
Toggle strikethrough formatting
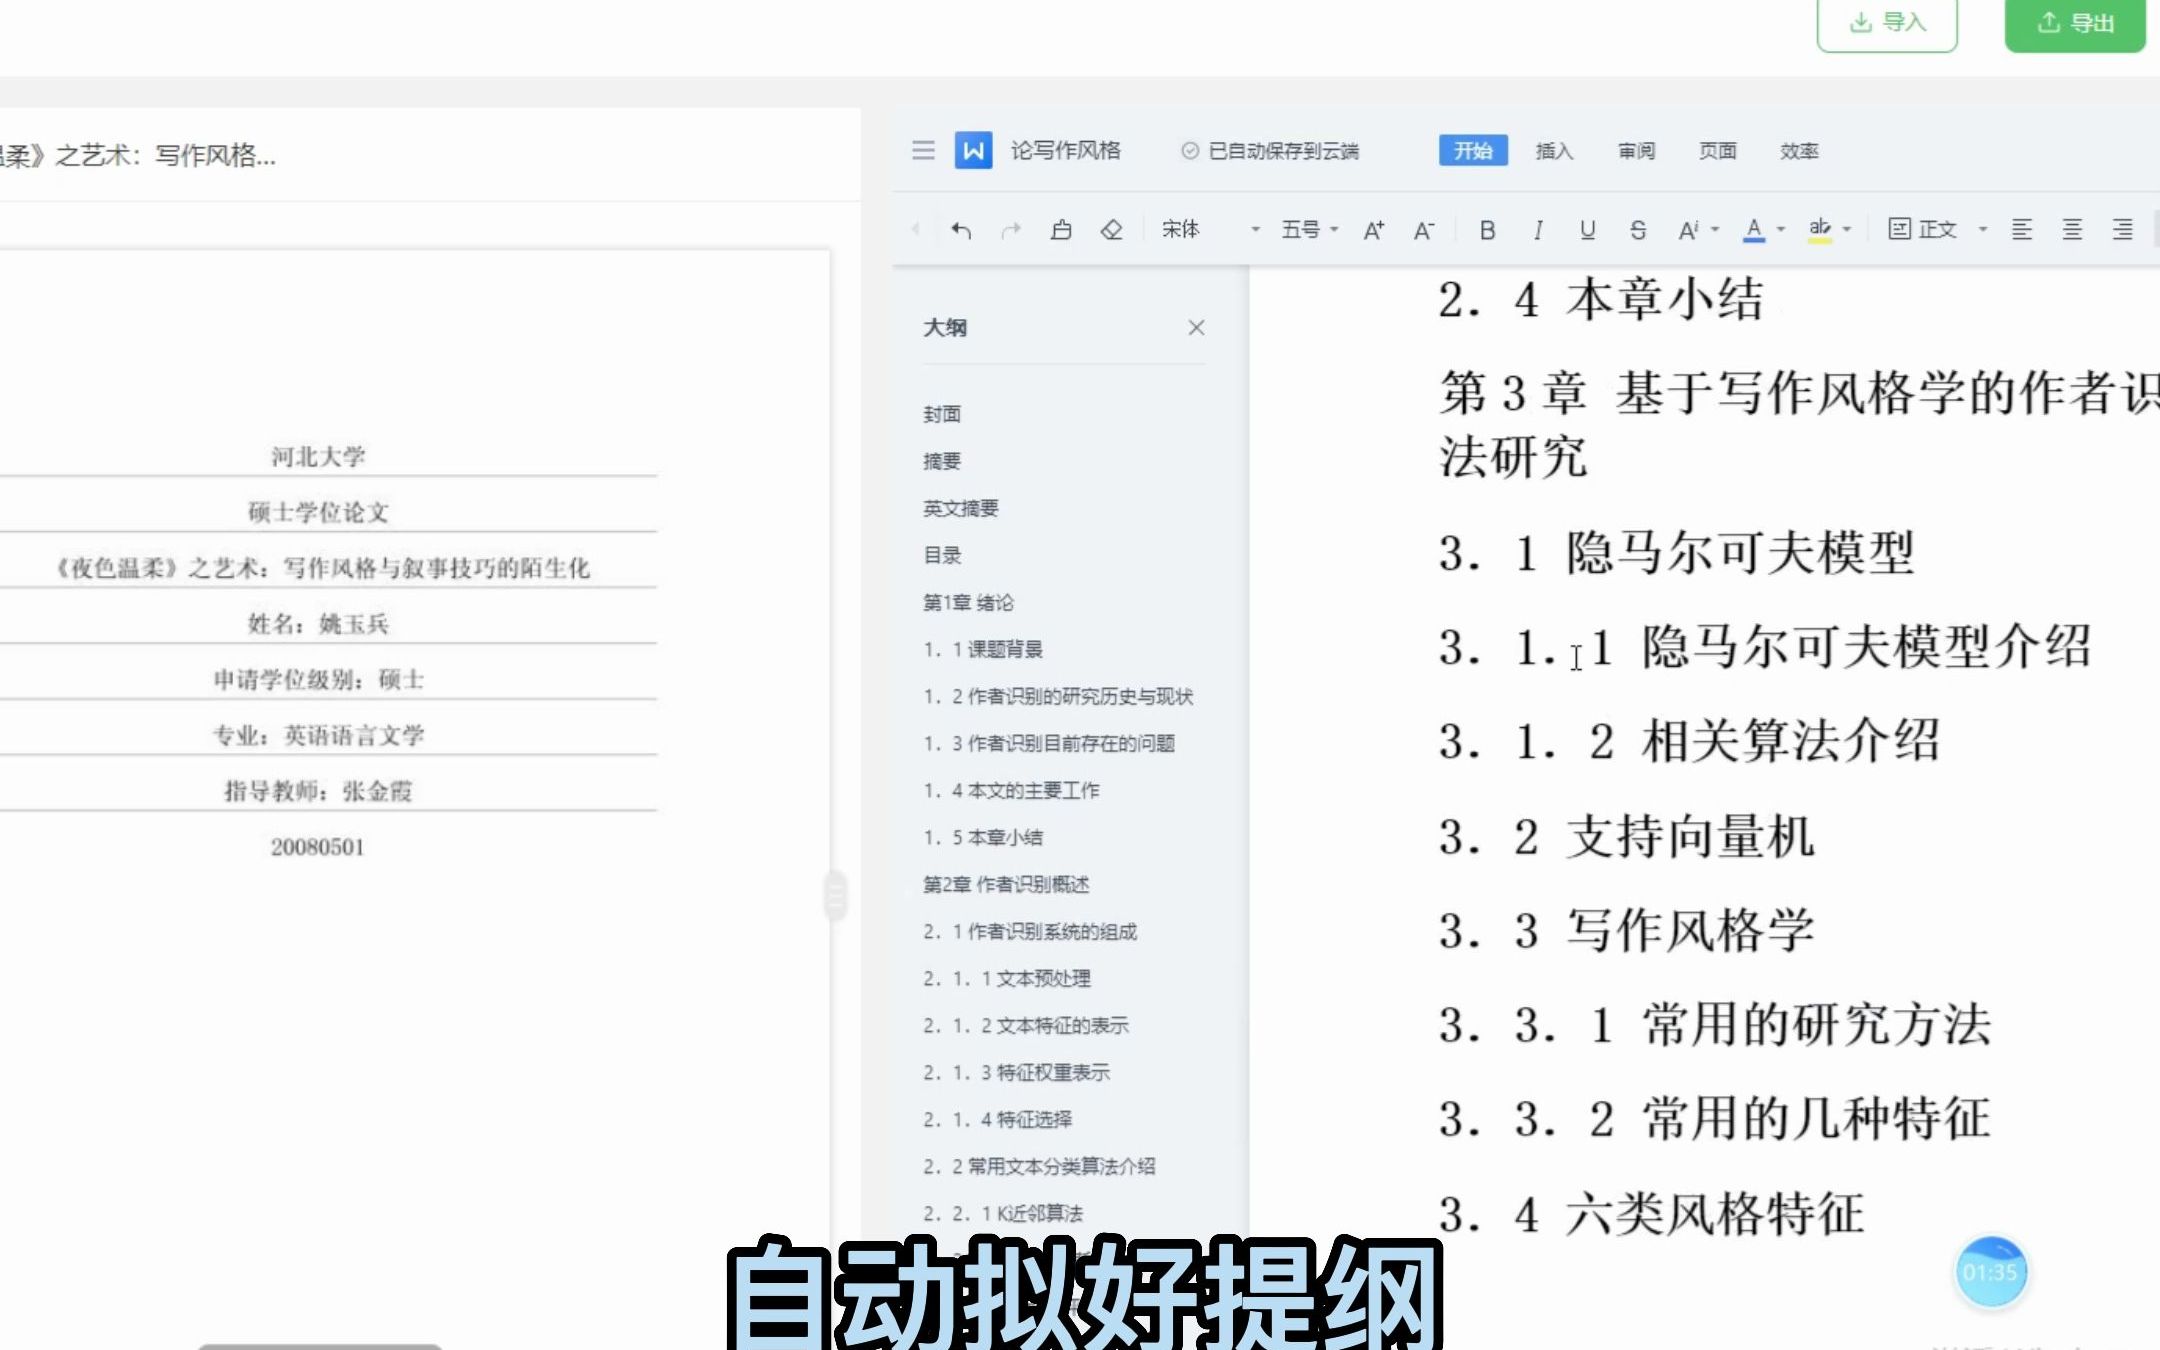point(1637,230)
